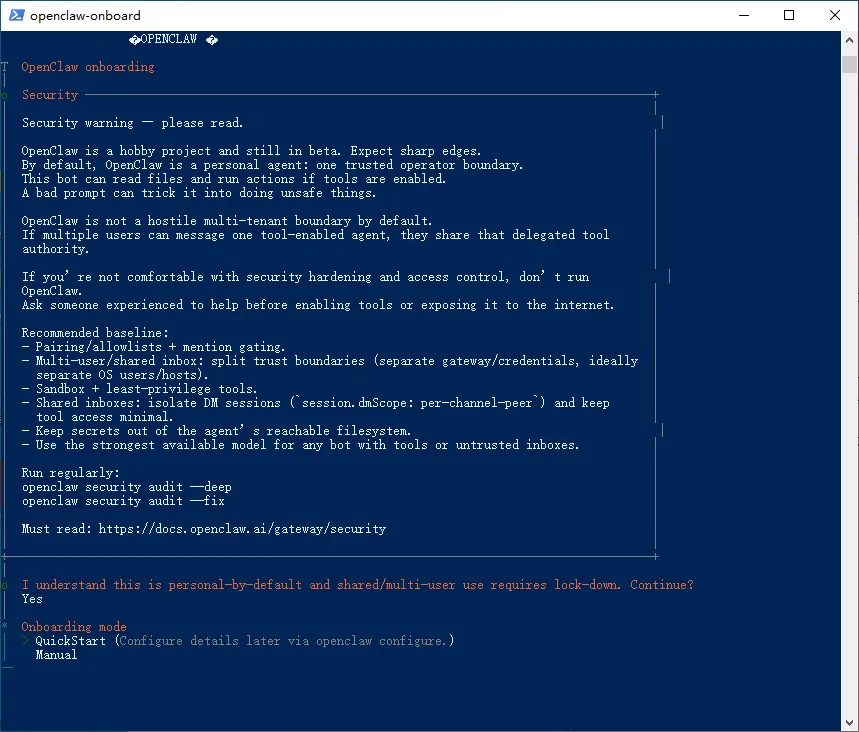Click the PowerShell icon in title bar
This screenshot has width=859, height=732.
(16, 15)
